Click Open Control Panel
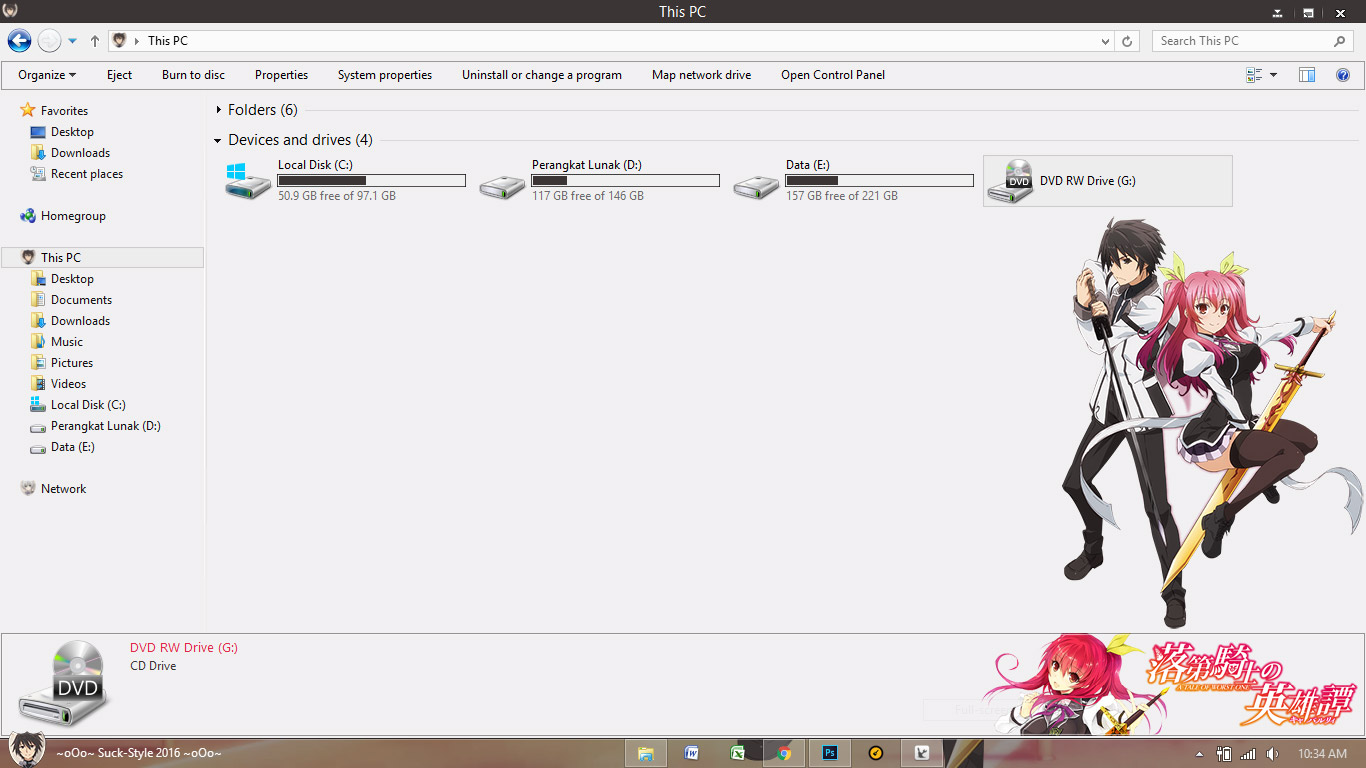 click(x=833, y=75)
